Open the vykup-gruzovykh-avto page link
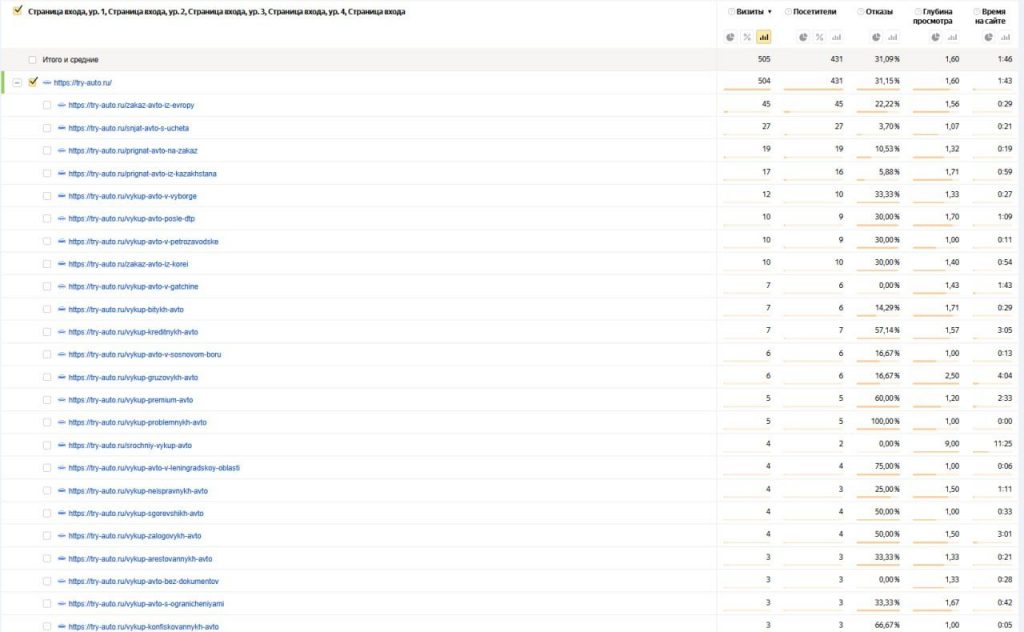 pyautogui.click(x=133, y=377)
